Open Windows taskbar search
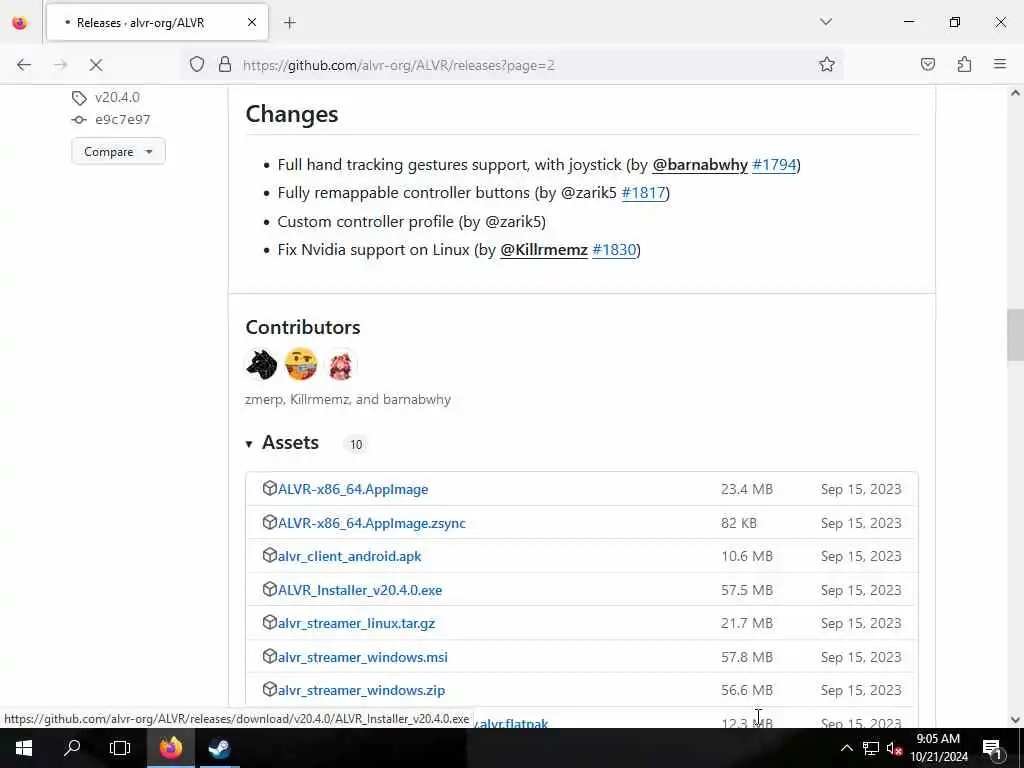The width and height of the screenshot is (1024, 768). [x=72, y=748]
